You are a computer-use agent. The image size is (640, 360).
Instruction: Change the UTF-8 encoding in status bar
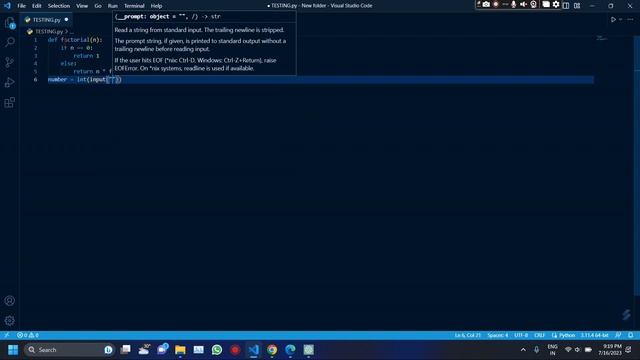coord(521,335)
